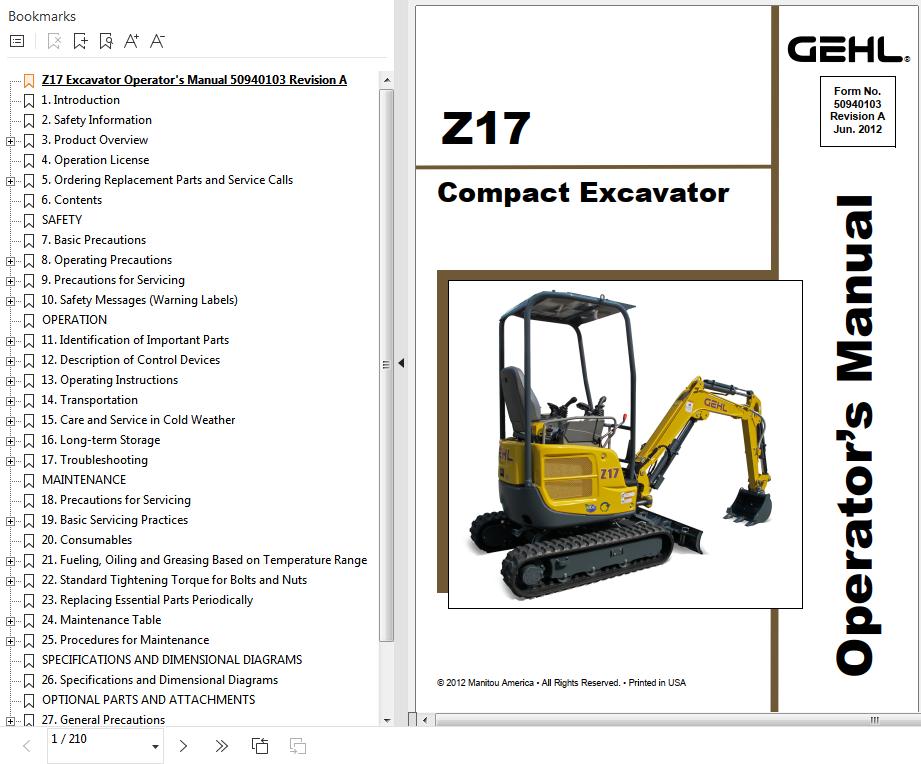Select 26. Specifications and Dimensional Diagrams

pyautogui.click(x=160, y=679)
